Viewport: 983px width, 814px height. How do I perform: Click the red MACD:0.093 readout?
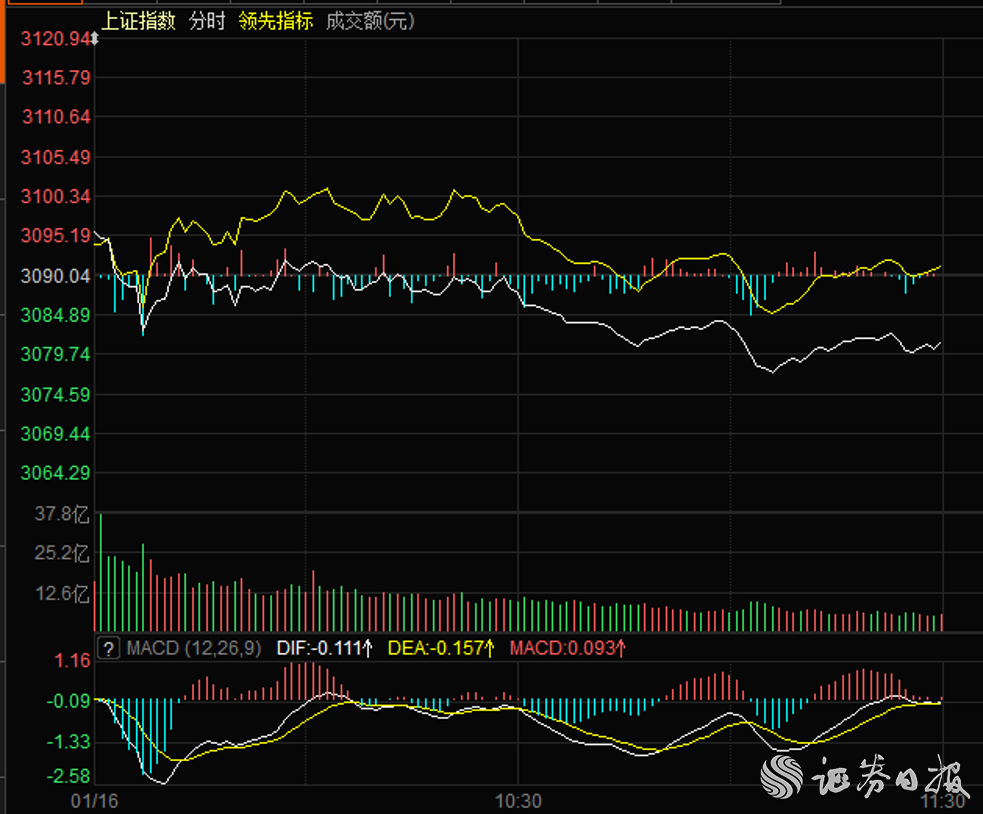click(561, 648)
